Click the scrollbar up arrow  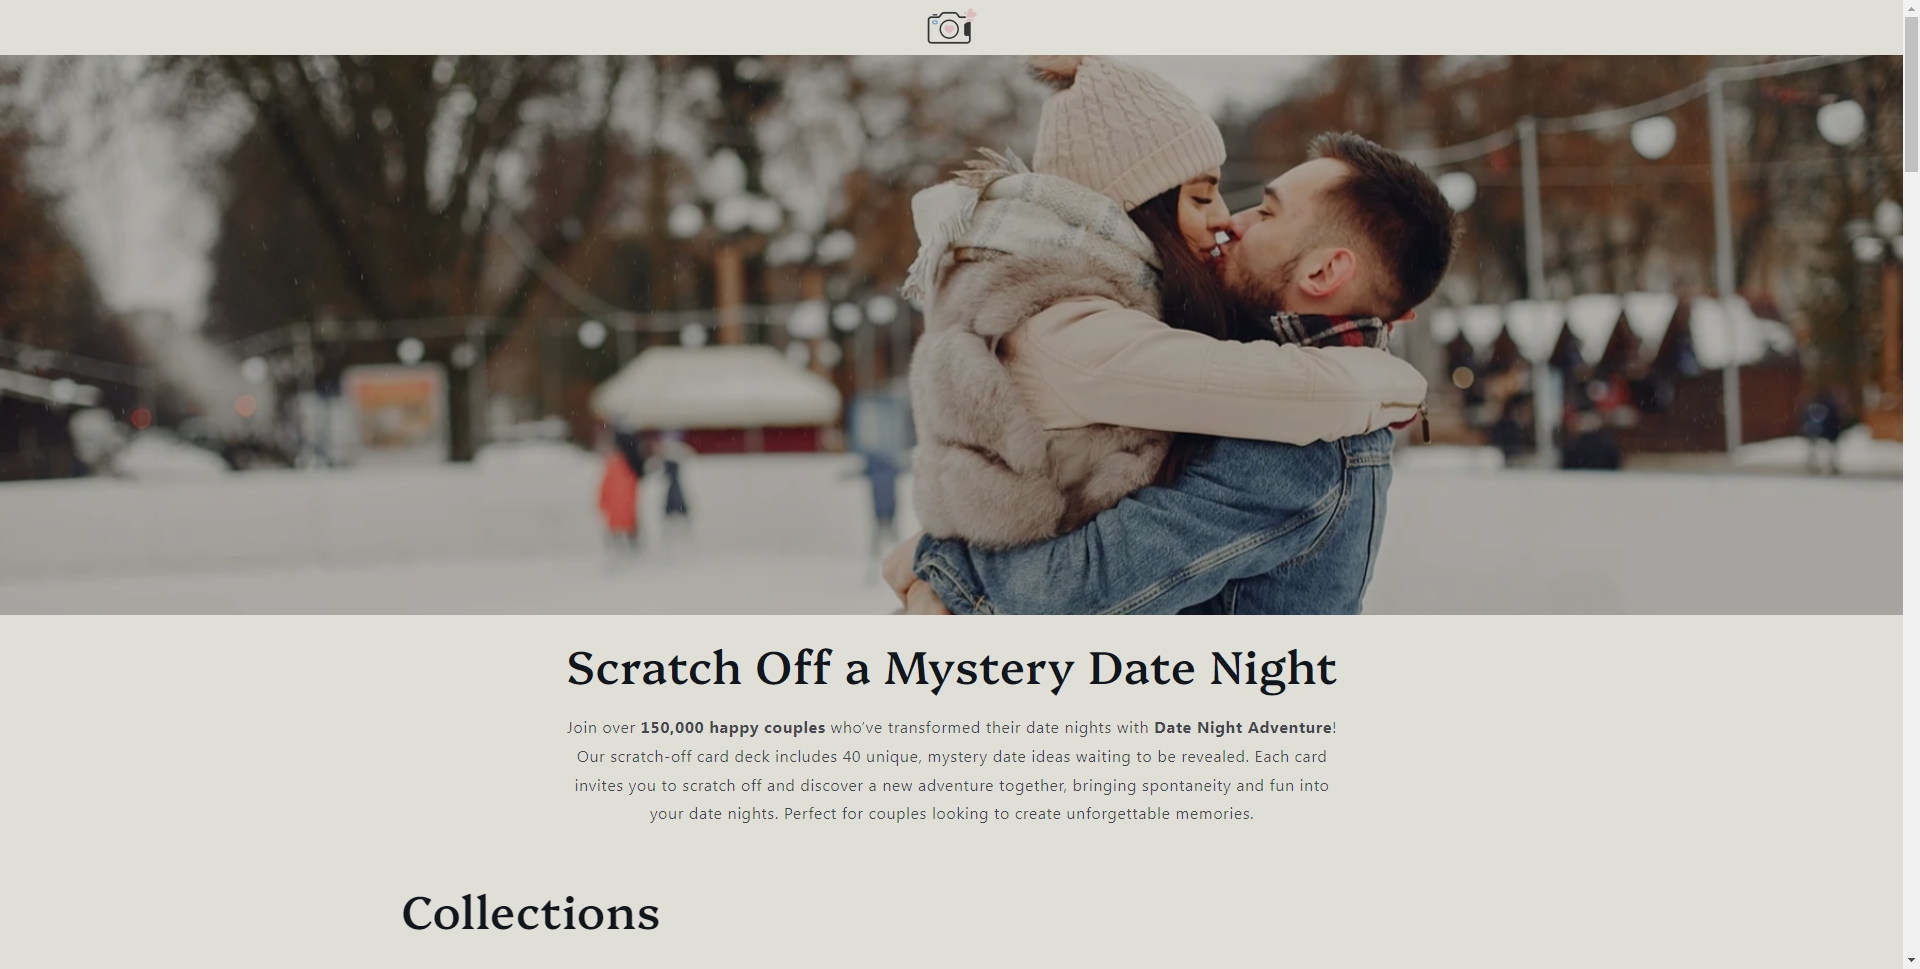(1911, 8)
